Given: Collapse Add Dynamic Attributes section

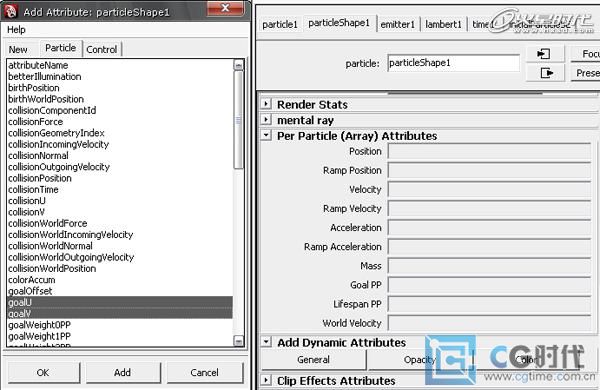Looking at the screenshot, I should tap(266, 342).
